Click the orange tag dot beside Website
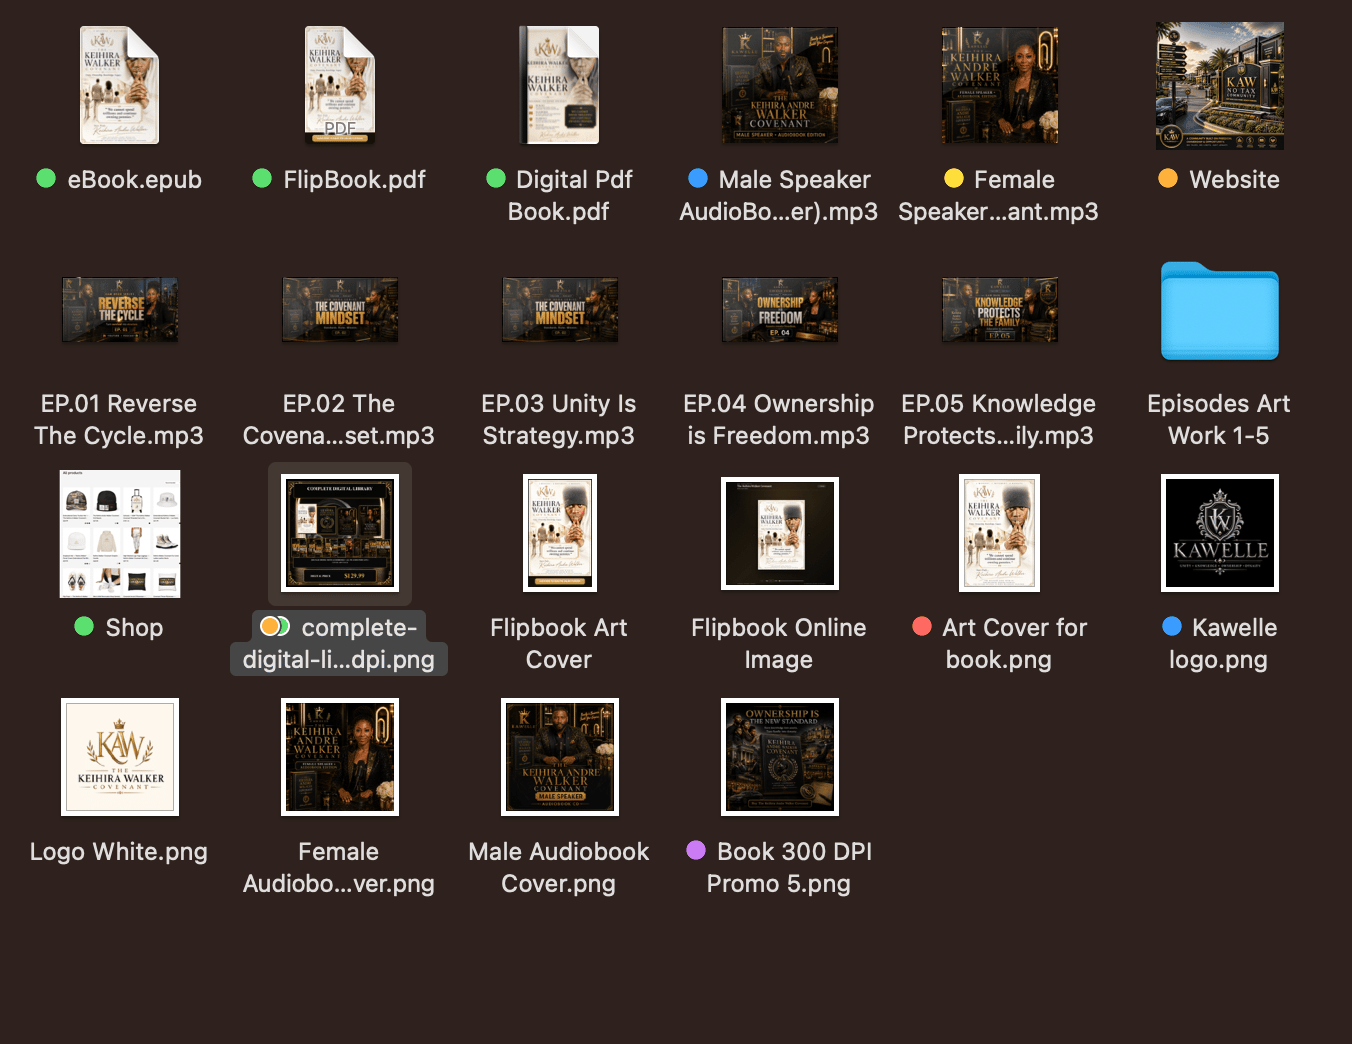 (x=1168, y=178)
